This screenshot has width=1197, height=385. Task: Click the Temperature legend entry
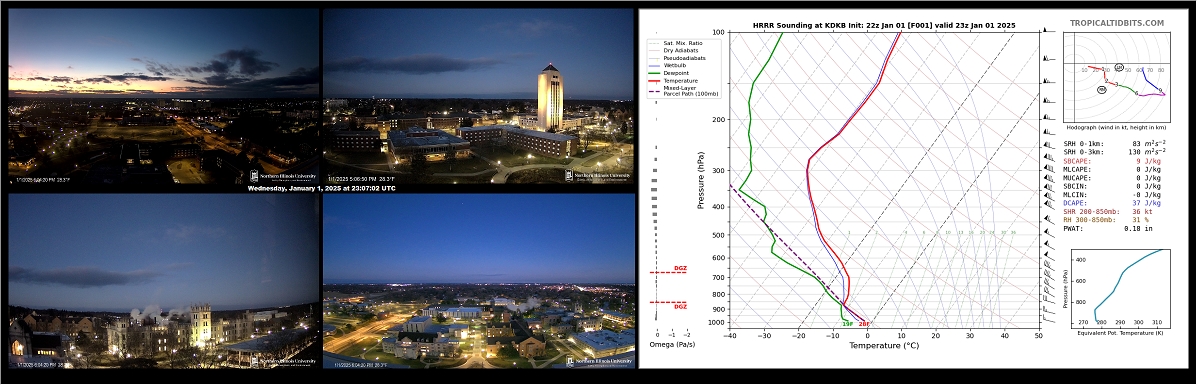point(678,80)
